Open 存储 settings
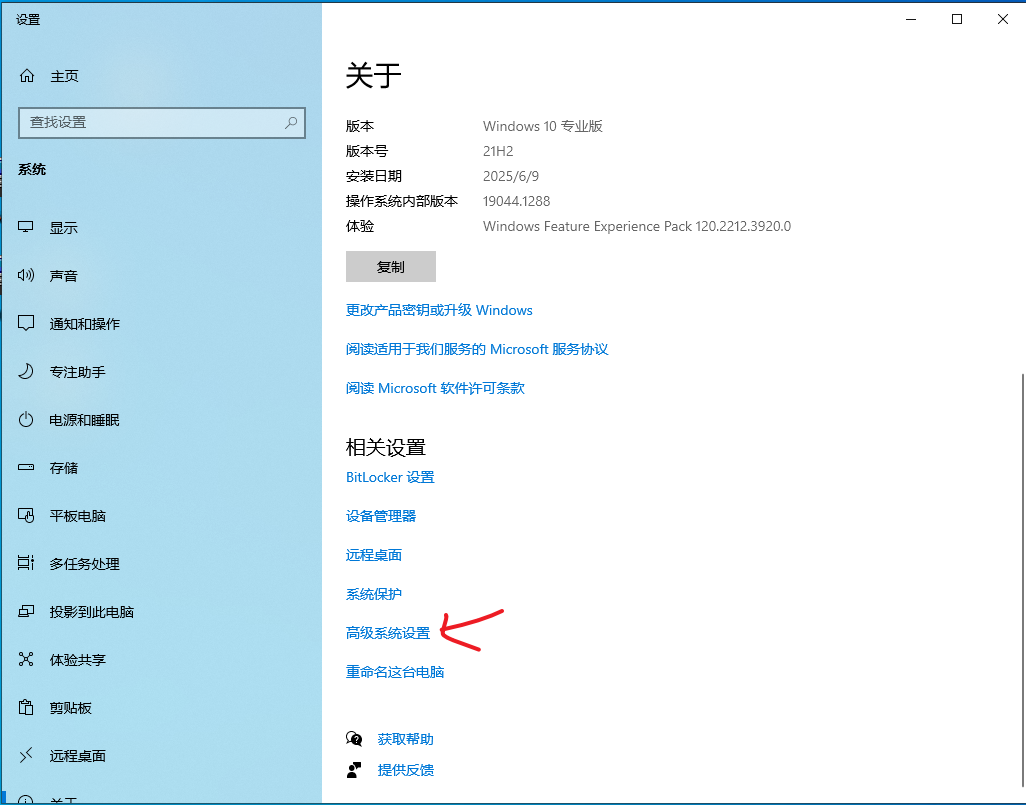The height and width of the screenshot is (805, 1026). tap(63, 468)
